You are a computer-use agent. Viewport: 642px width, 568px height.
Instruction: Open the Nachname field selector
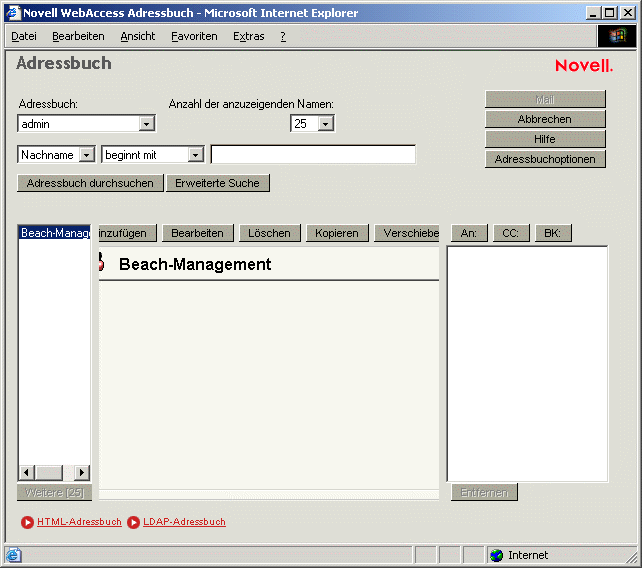coord(86,155)
